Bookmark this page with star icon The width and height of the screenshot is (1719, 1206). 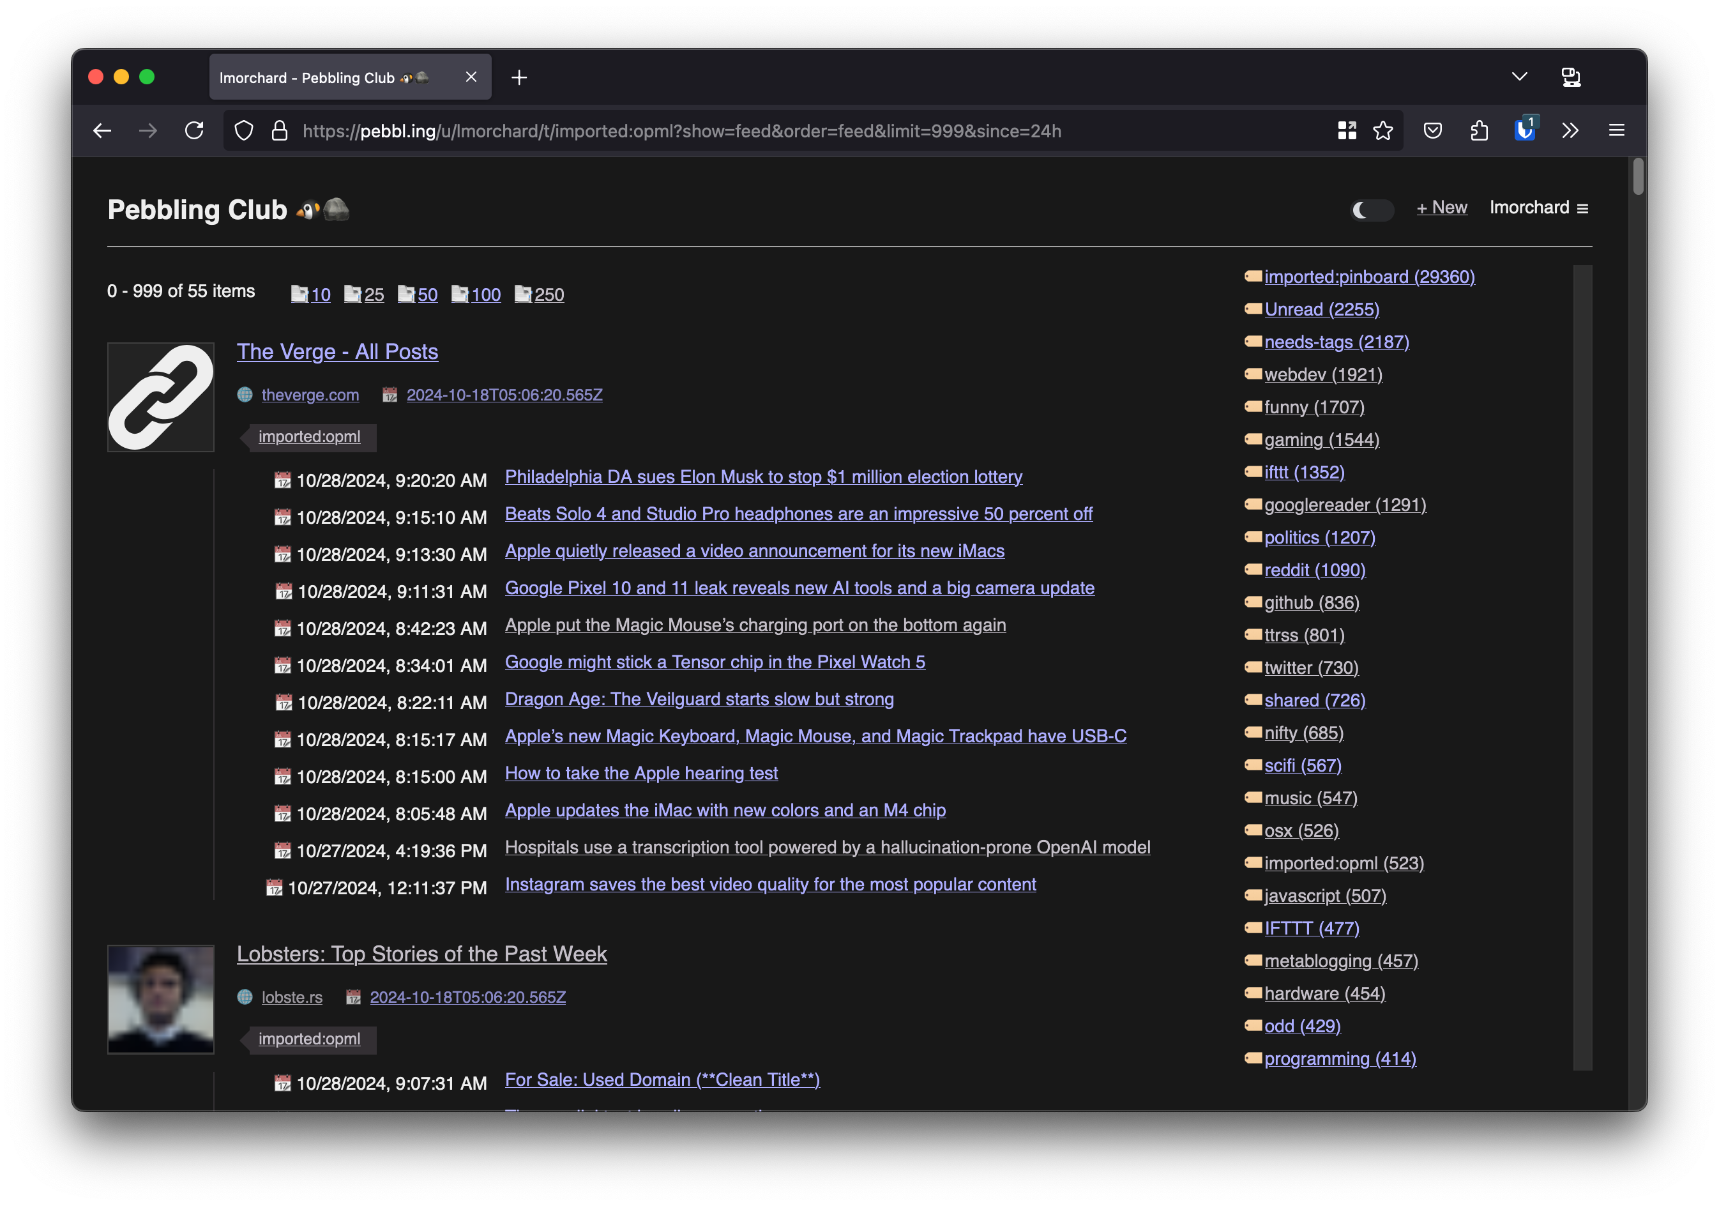pyautogui.click(x=1383, y=131)
